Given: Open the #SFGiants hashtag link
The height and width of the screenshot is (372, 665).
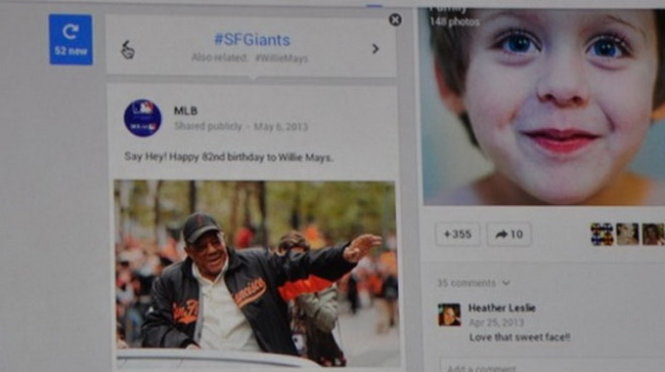Looking at the screenshot, I should tap(252, 40).
